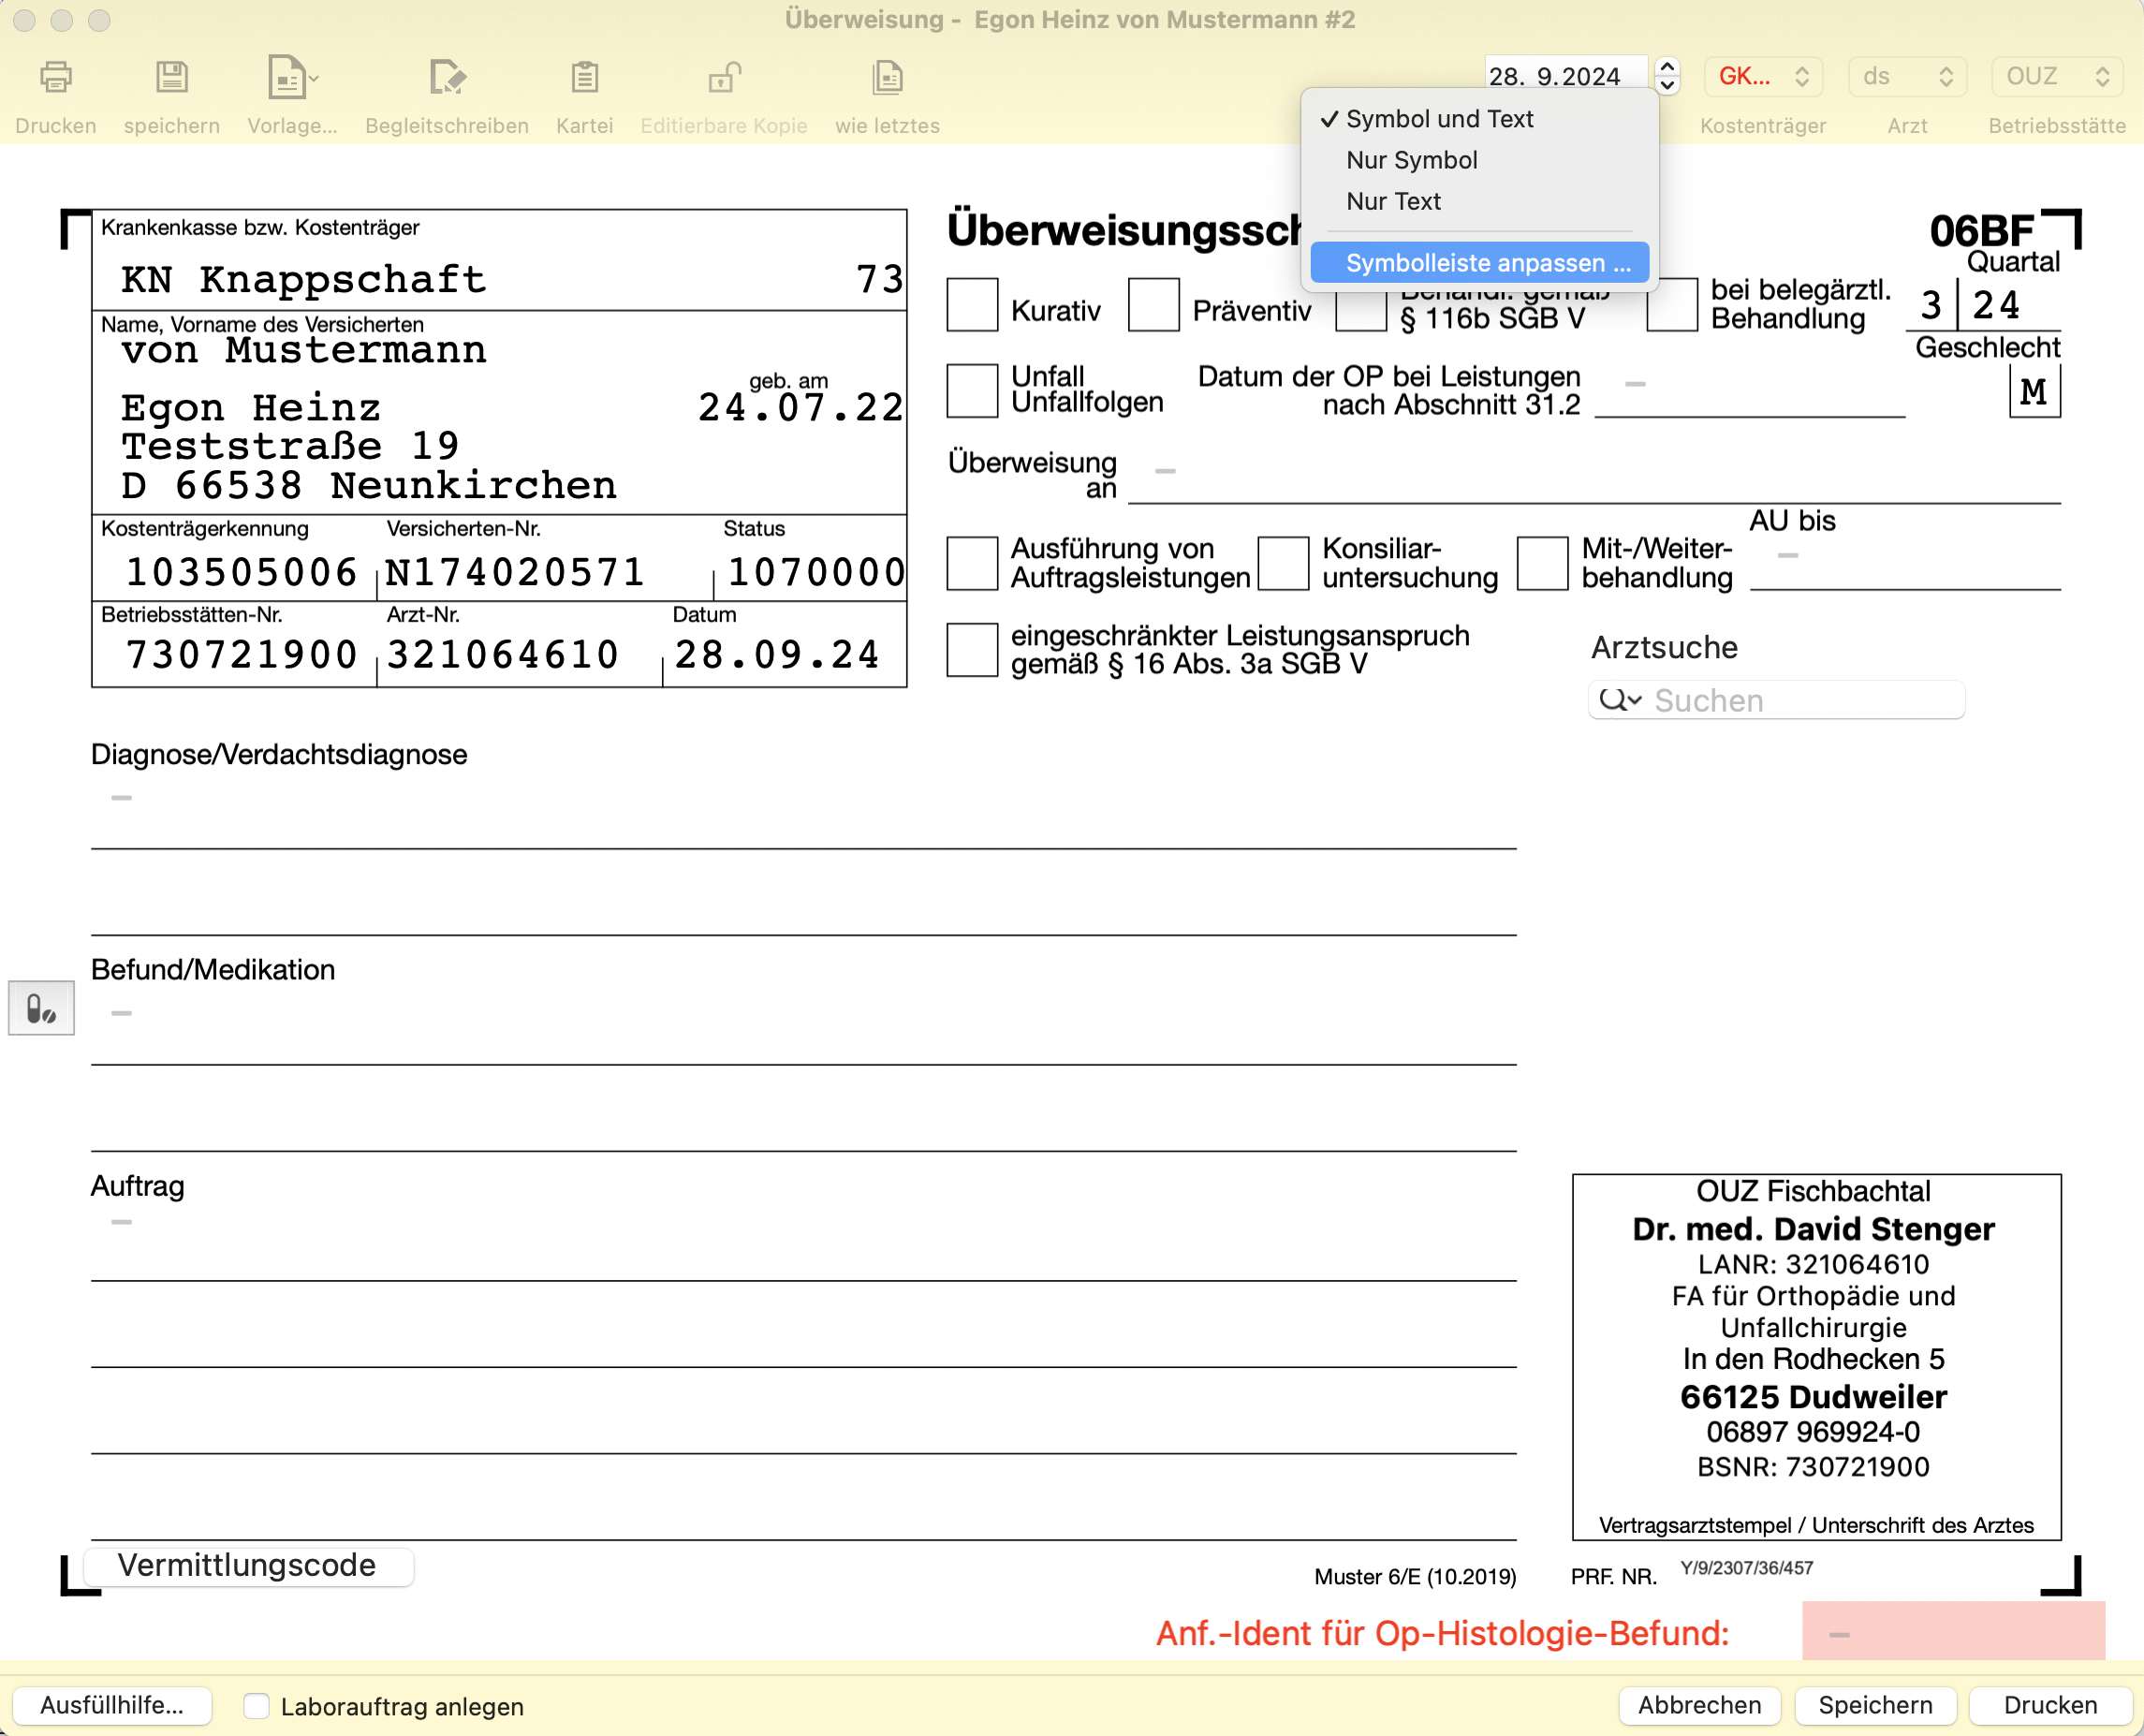This screenshot has height=1736, width=2144.
Task: Click the Status value 1070000
Action: pyautogui.click(x=816, y=572)
